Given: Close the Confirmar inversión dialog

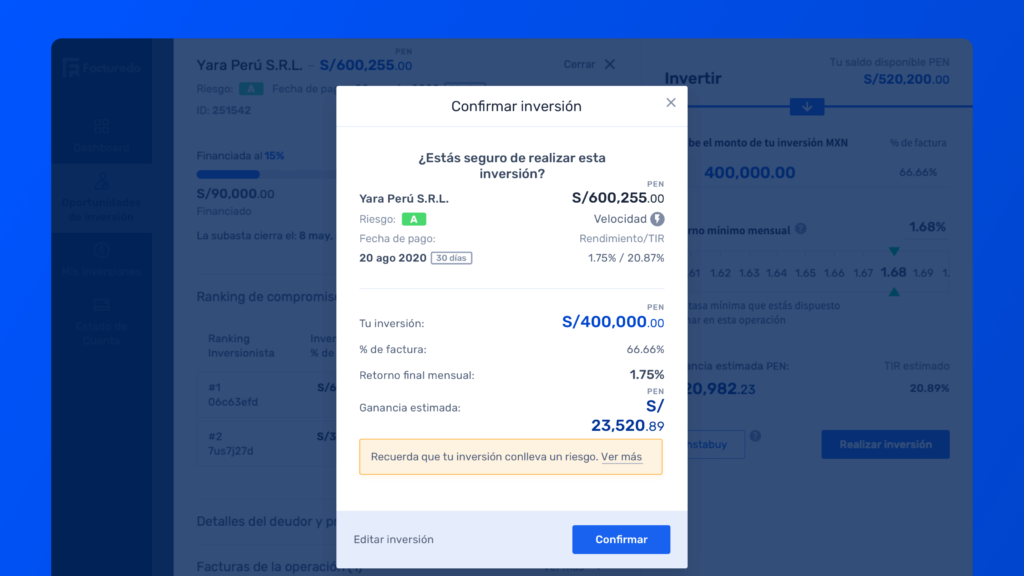Looking at the screenshot, I should pyautogui.click(x=671, y=102).
